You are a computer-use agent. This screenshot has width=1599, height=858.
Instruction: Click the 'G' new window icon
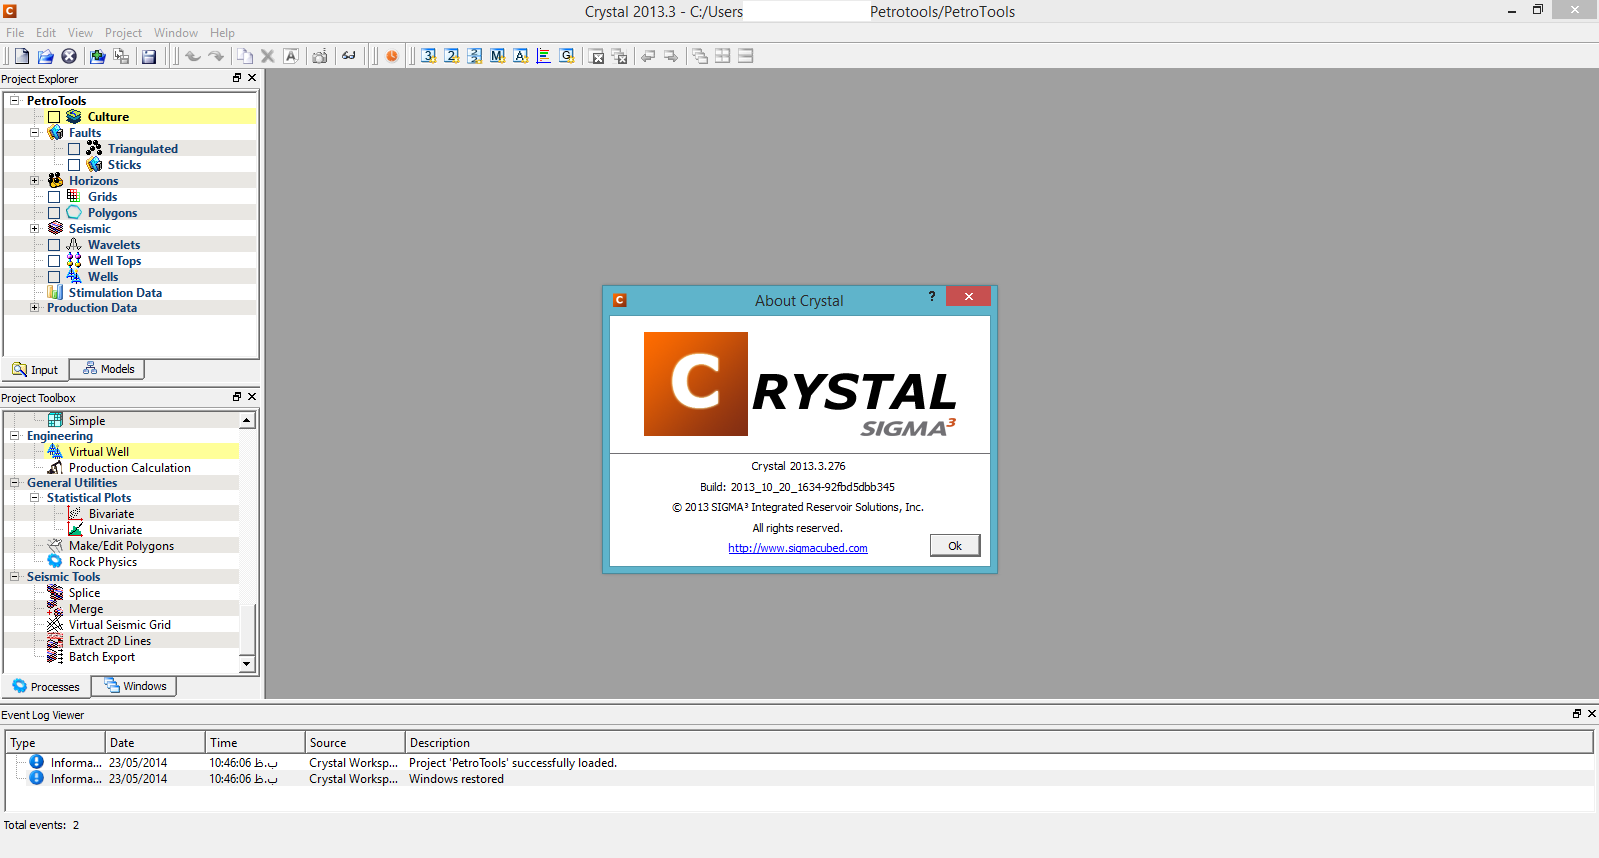(x=566, y=56)
